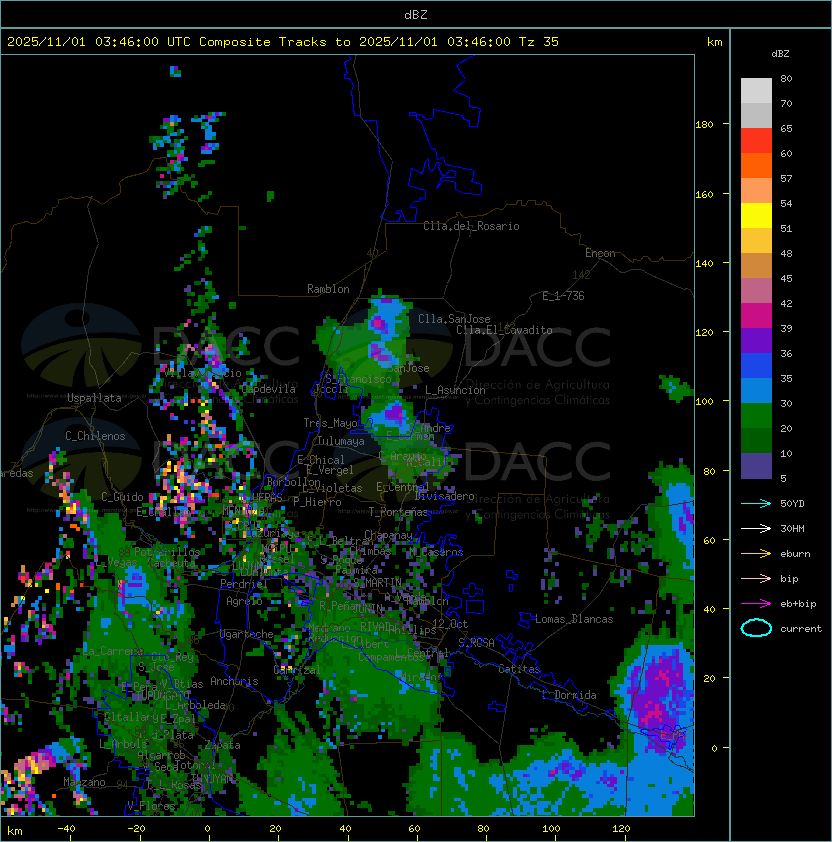The height and width of the screenshot is (842, 832).
Task: Click the 'Tres_Mayo' map label
Action: (x=330, y=423)
